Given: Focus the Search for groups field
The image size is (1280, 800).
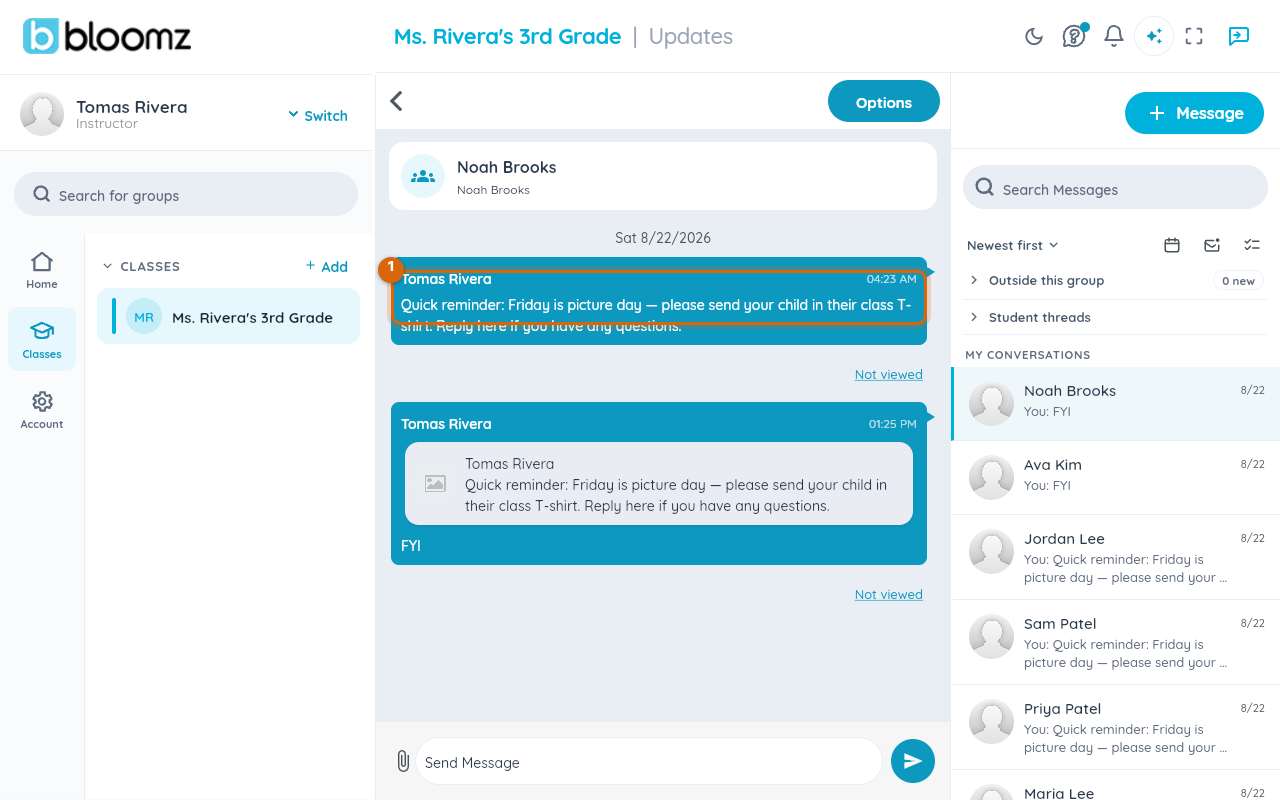Looking at the screenshot, I should (186, 194).
